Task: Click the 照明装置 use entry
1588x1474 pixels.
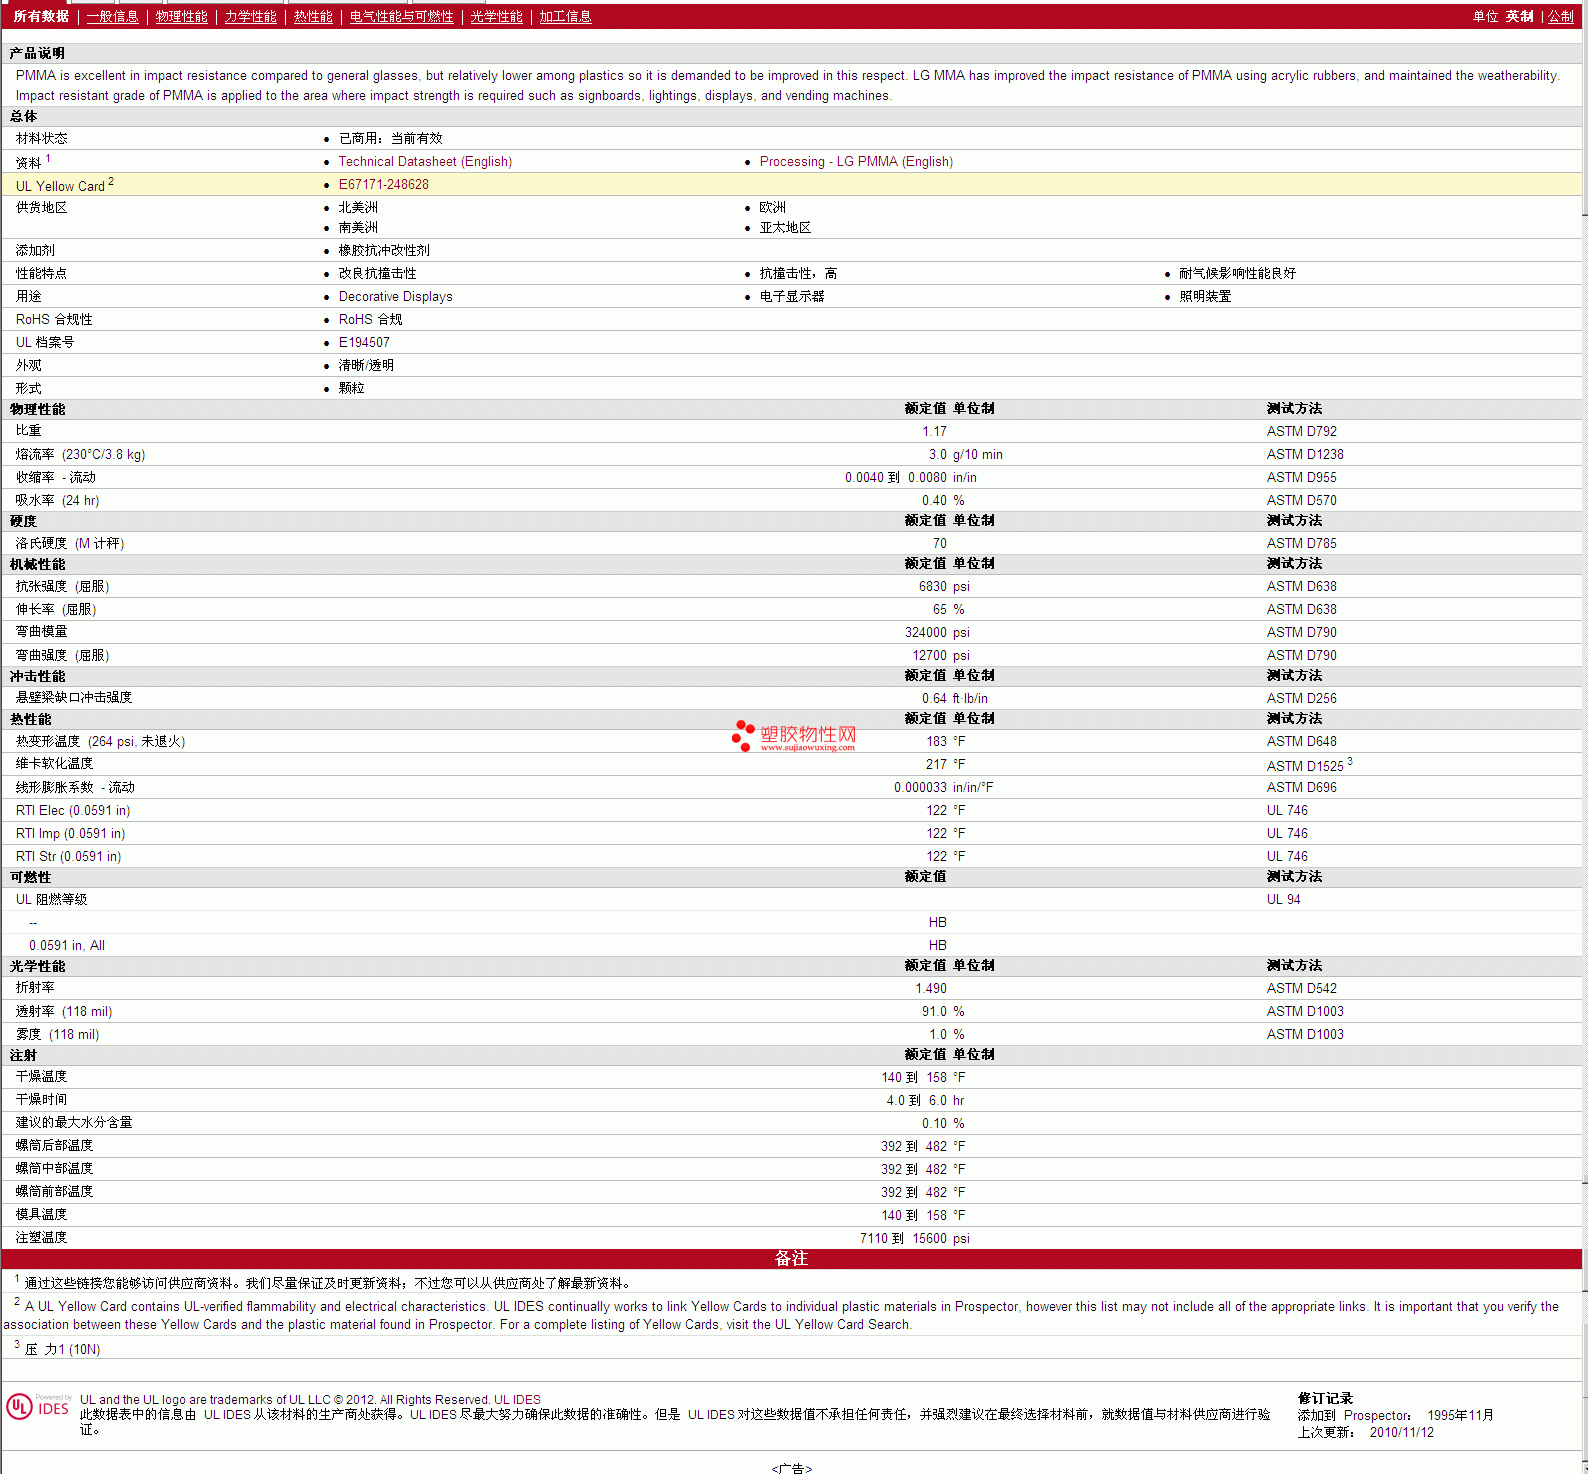Action: [x=1205, y=296]
